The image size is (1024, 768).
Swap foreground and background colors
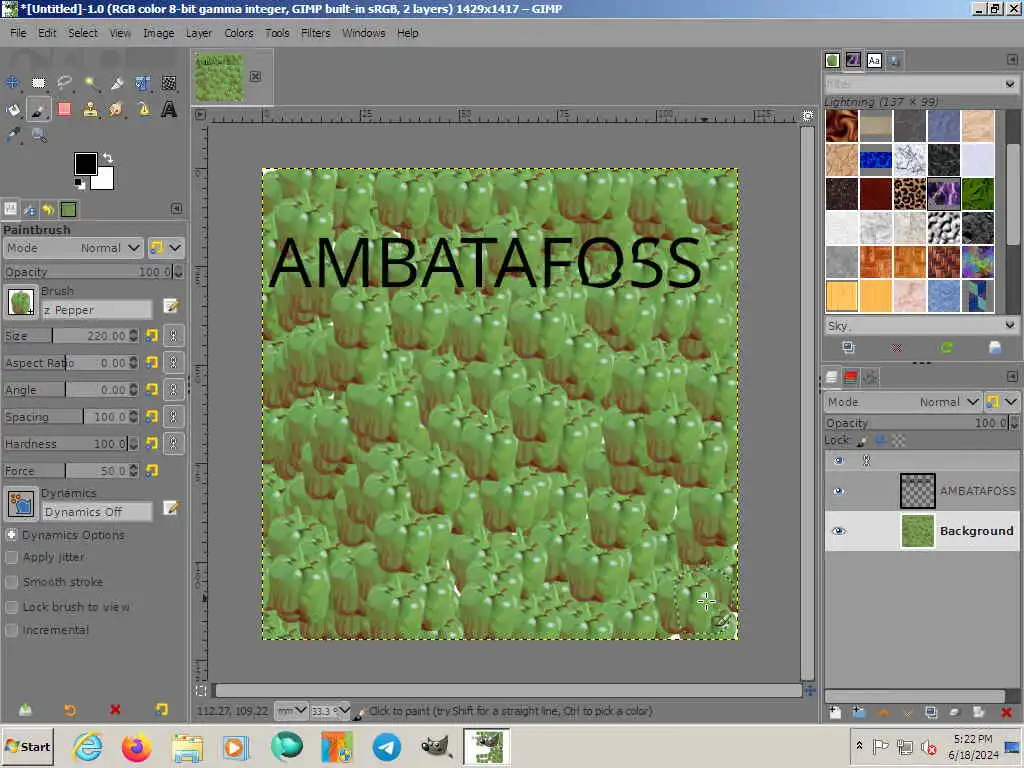click(108, 157)
